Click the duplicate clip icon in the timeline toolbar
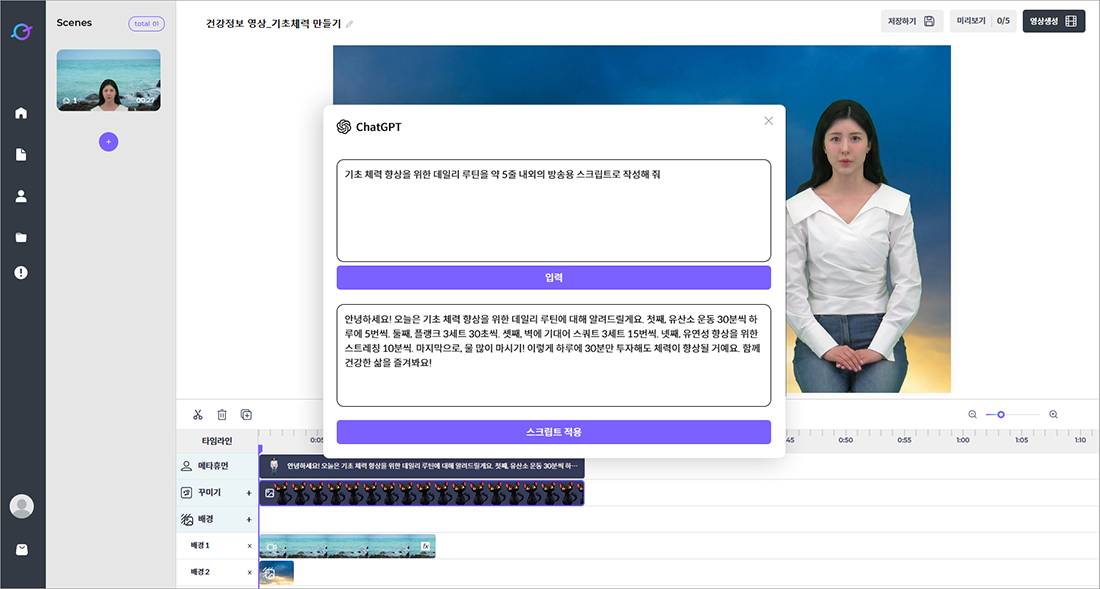This screenshot has width=1100, height=589. pos(246,414)
